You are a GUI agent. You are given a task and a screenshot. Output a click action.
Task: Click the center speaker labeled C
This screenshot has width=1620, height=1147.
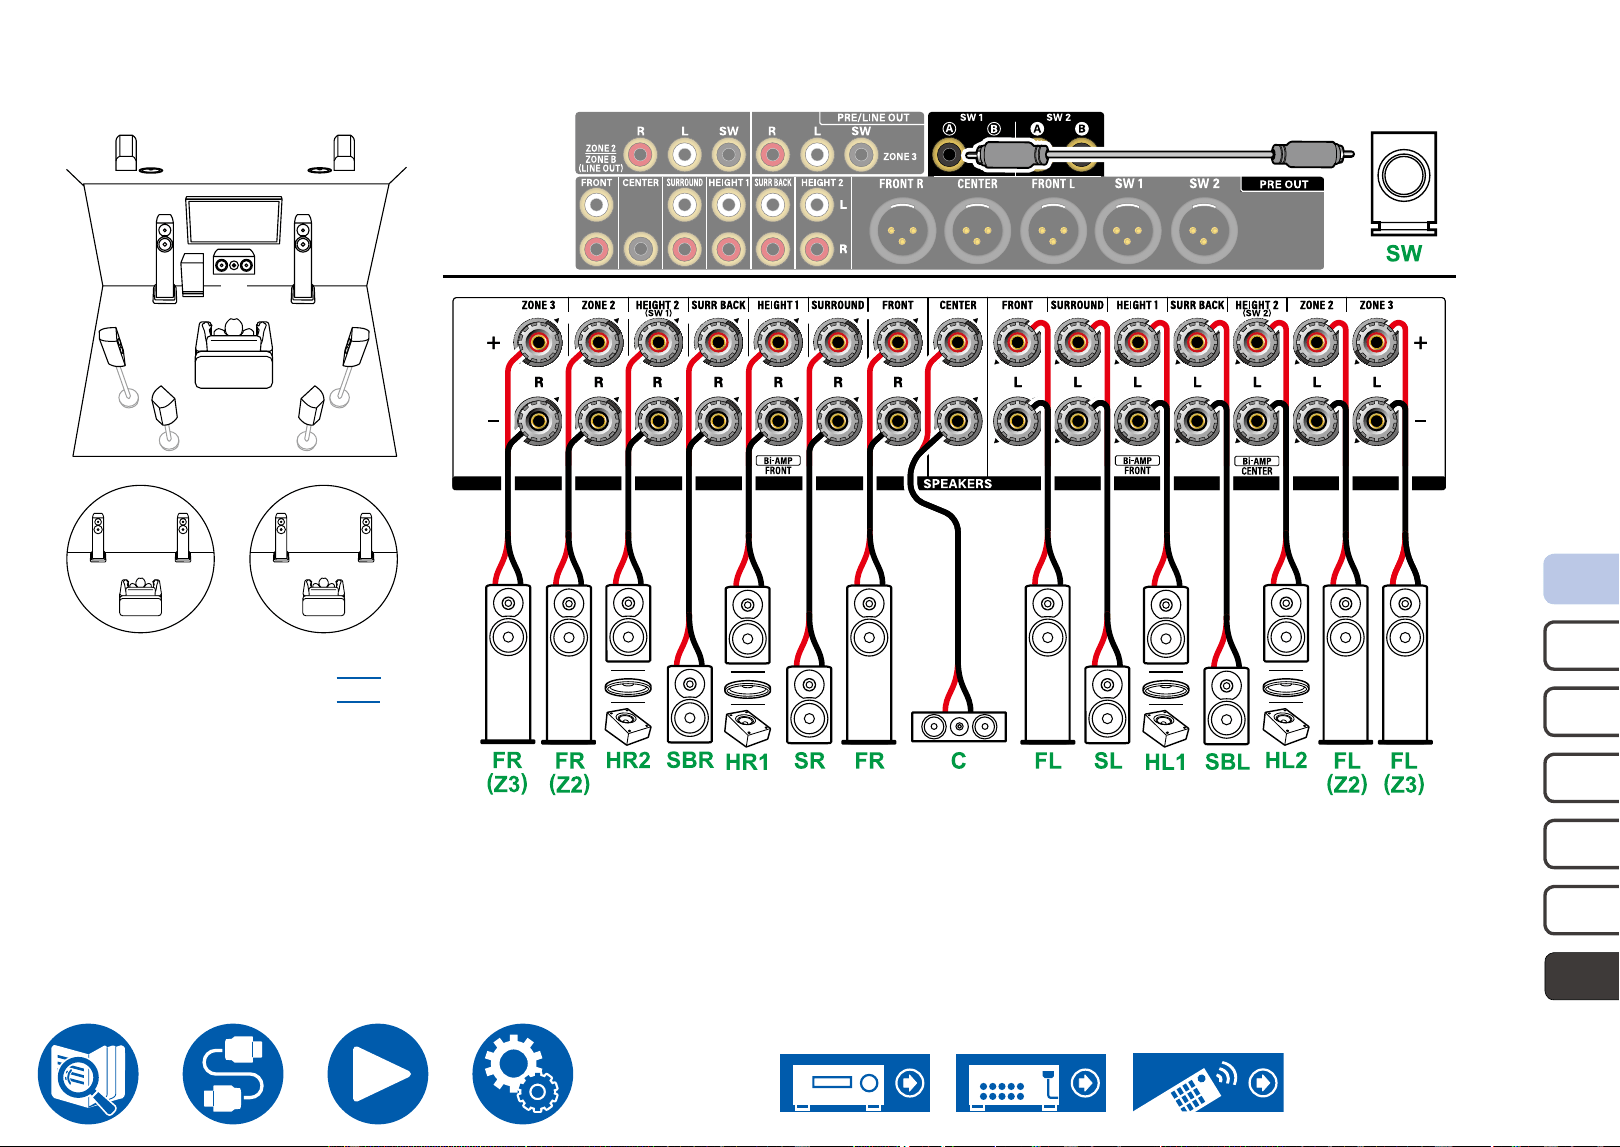pyautogui.click(x=958, y=727)
